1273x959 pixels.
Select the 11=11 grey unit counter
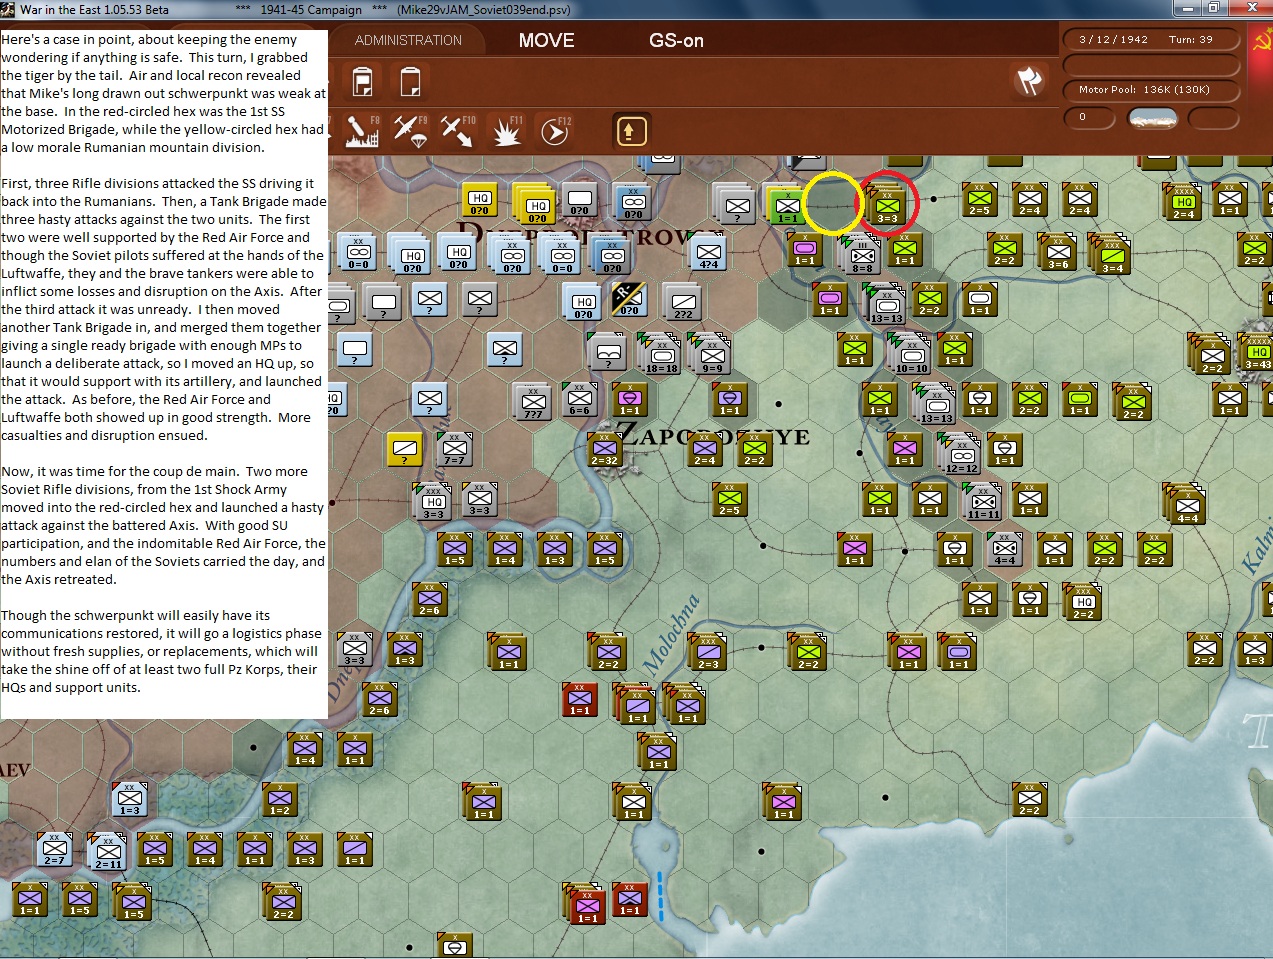point(982,502)
